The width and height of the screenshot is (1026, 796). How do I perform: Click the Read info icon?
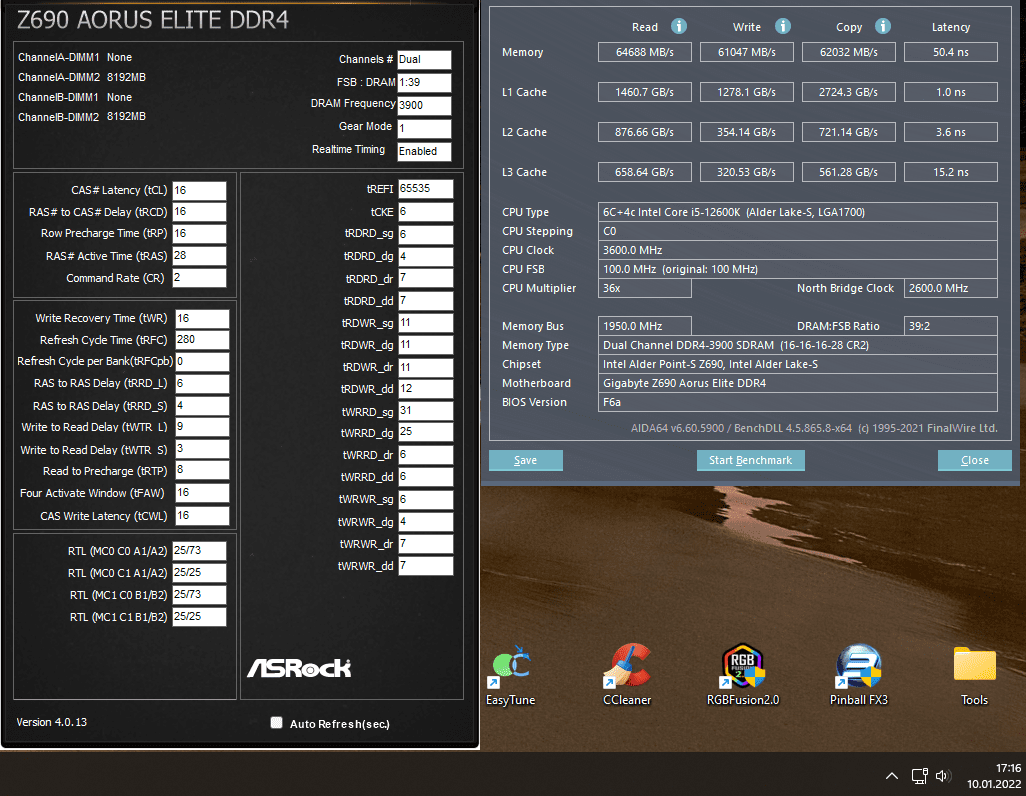point(679,26)
